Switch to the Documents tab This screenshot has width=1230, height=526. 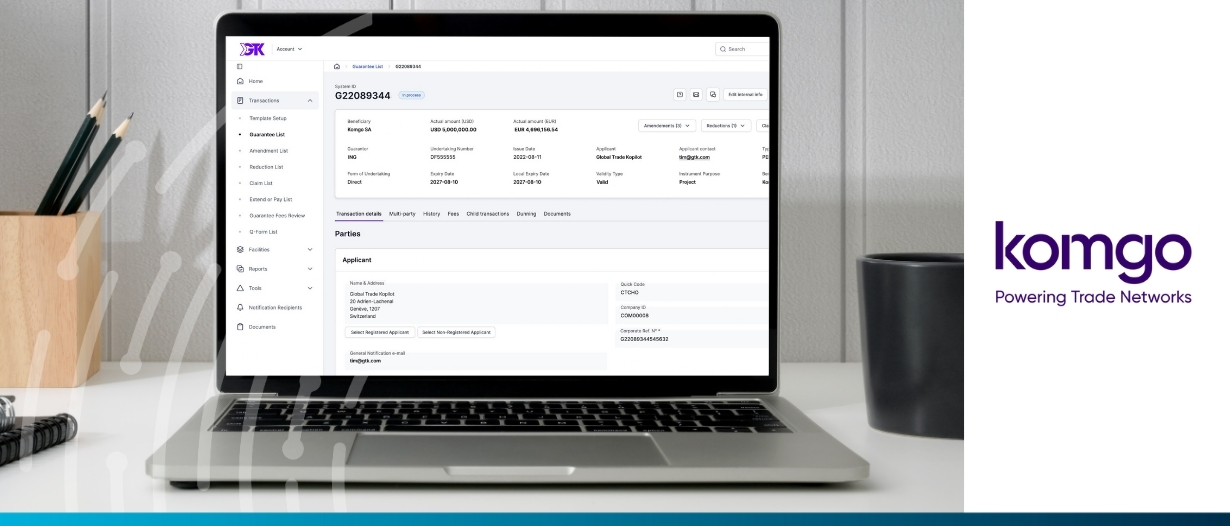557,213
